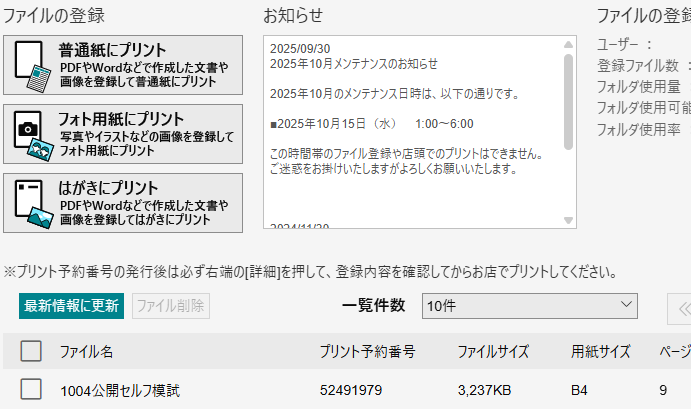This screenshot has width=691, height=409.
Task: Click the プリント予約番号 column header
Action: pos(367,351)
